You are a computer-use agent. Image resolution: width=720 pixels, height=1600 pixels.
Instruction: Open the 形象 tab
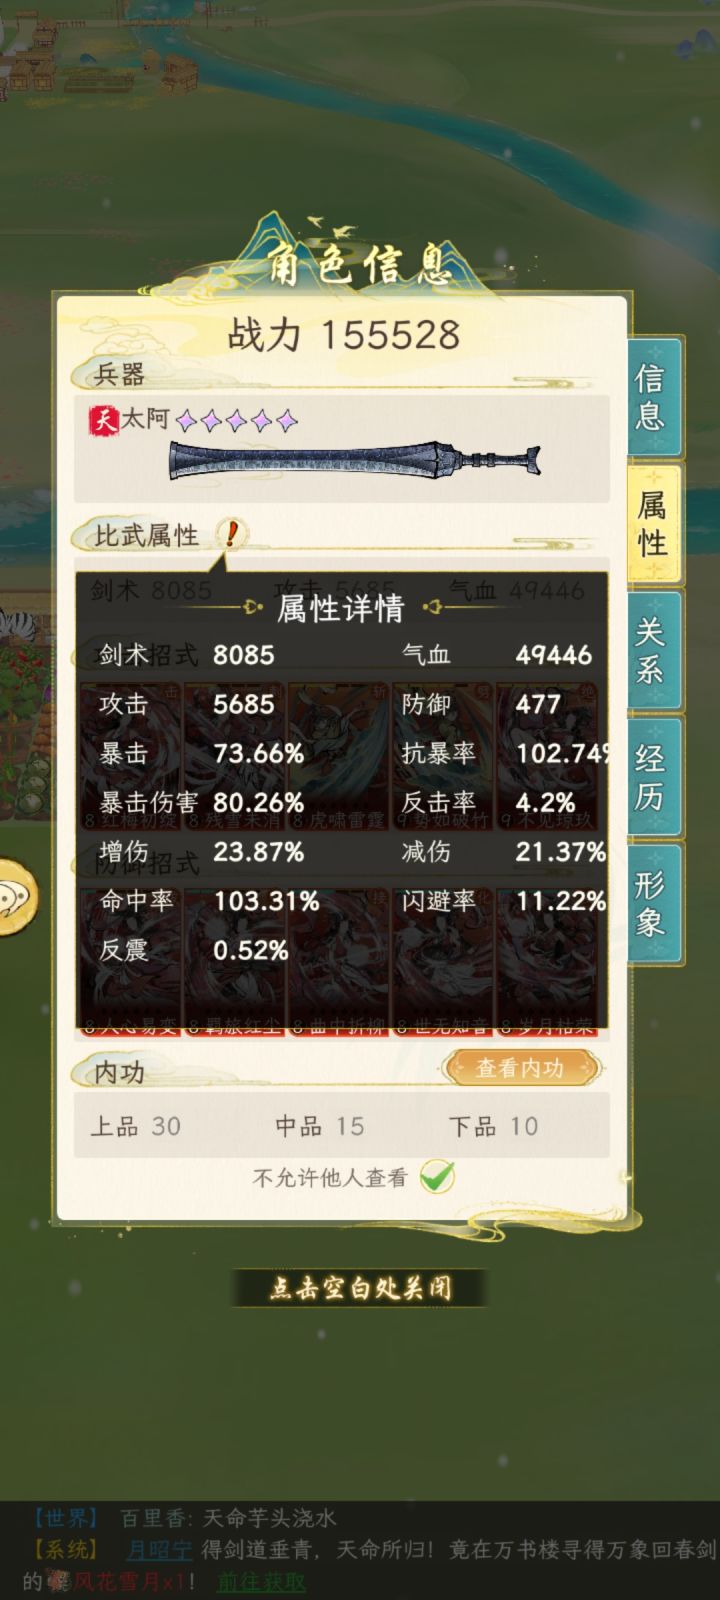(x=653, y=903)
